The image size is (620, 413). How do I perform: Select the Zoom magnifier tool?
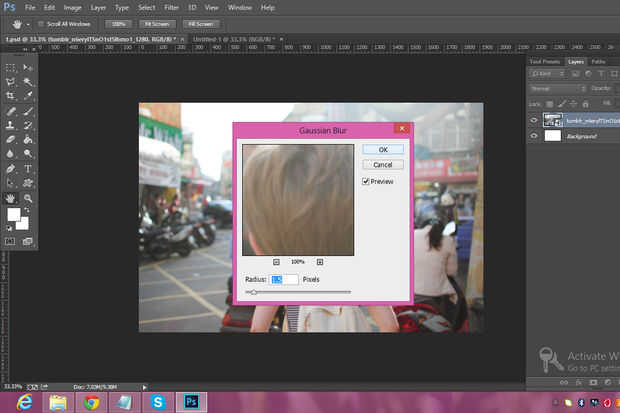27,198
